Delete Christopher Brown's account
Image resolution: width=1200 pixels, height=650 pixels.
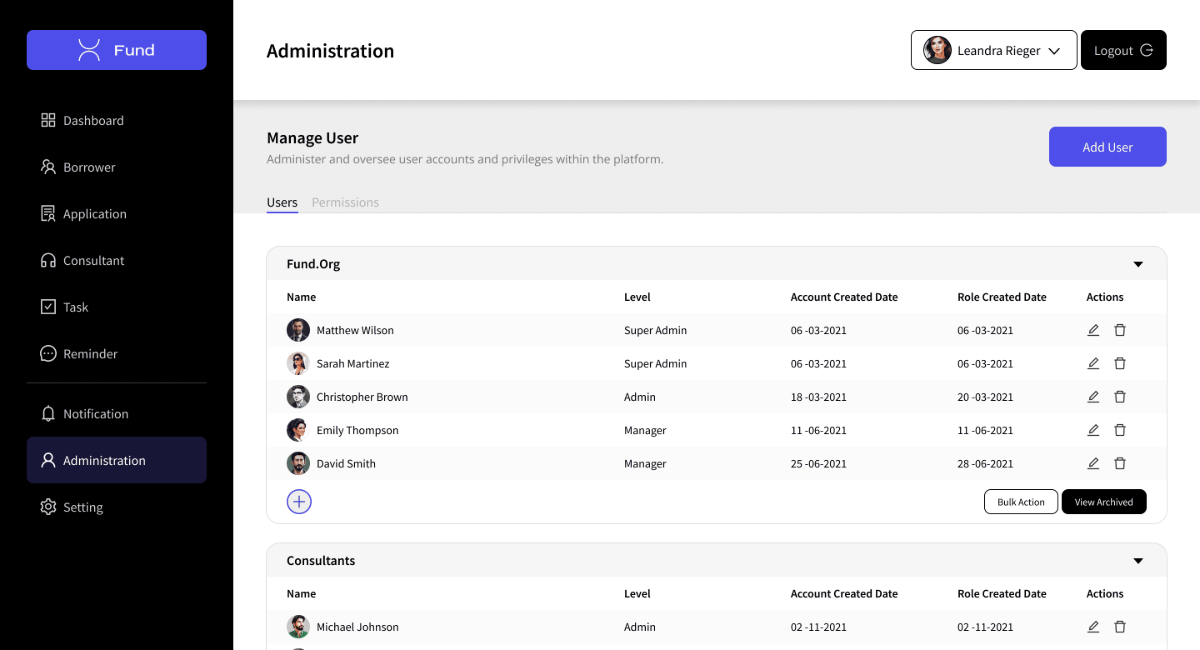(x=1120, y=397)
